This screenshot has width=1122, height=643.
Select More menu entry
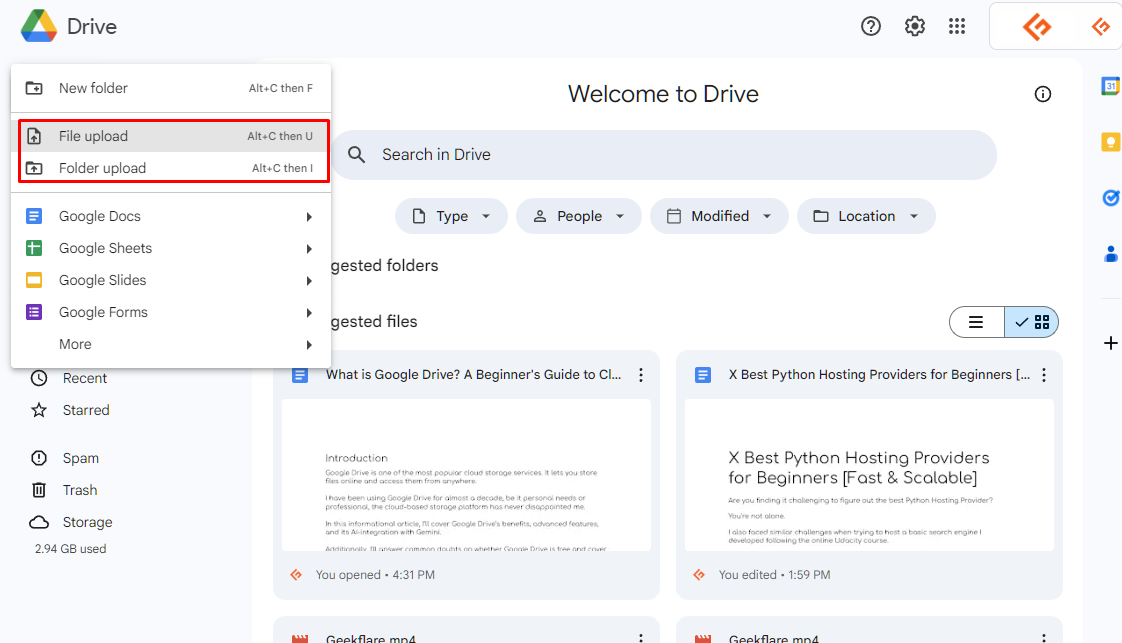[x=171, y=344]
